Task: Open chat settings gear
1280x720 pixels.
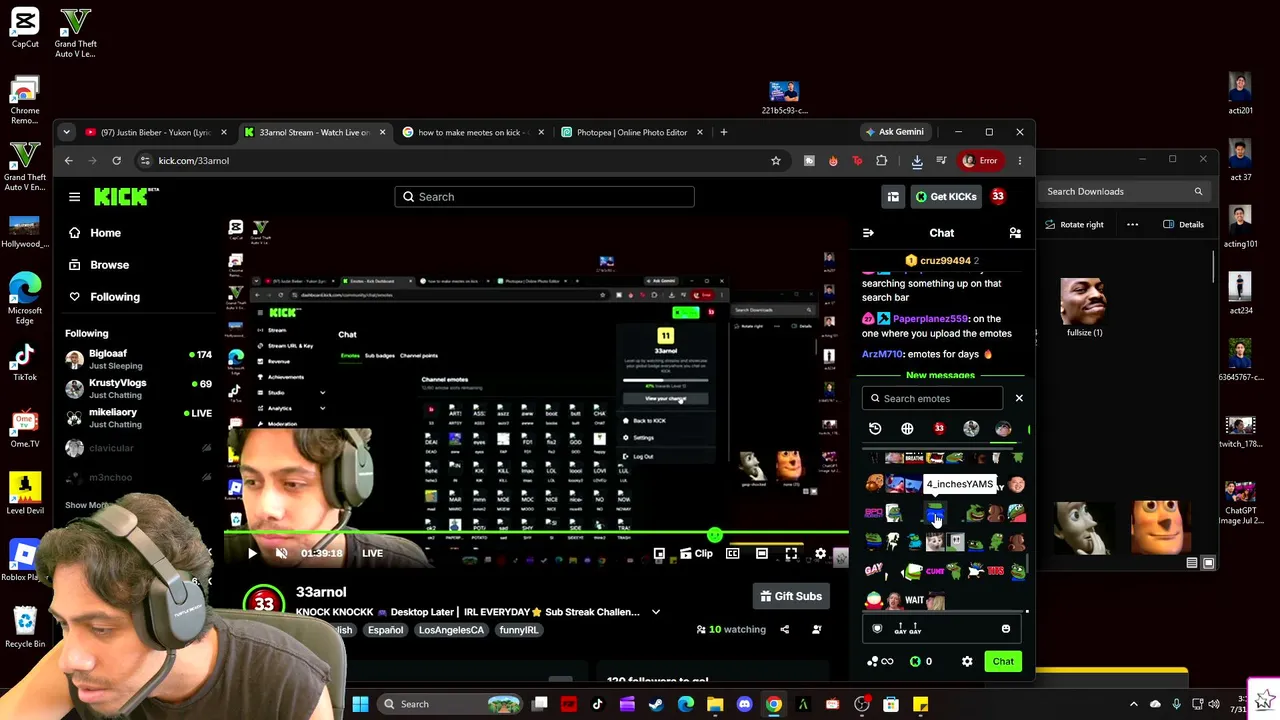Action: pyautogui.click(x=967, y=661)
